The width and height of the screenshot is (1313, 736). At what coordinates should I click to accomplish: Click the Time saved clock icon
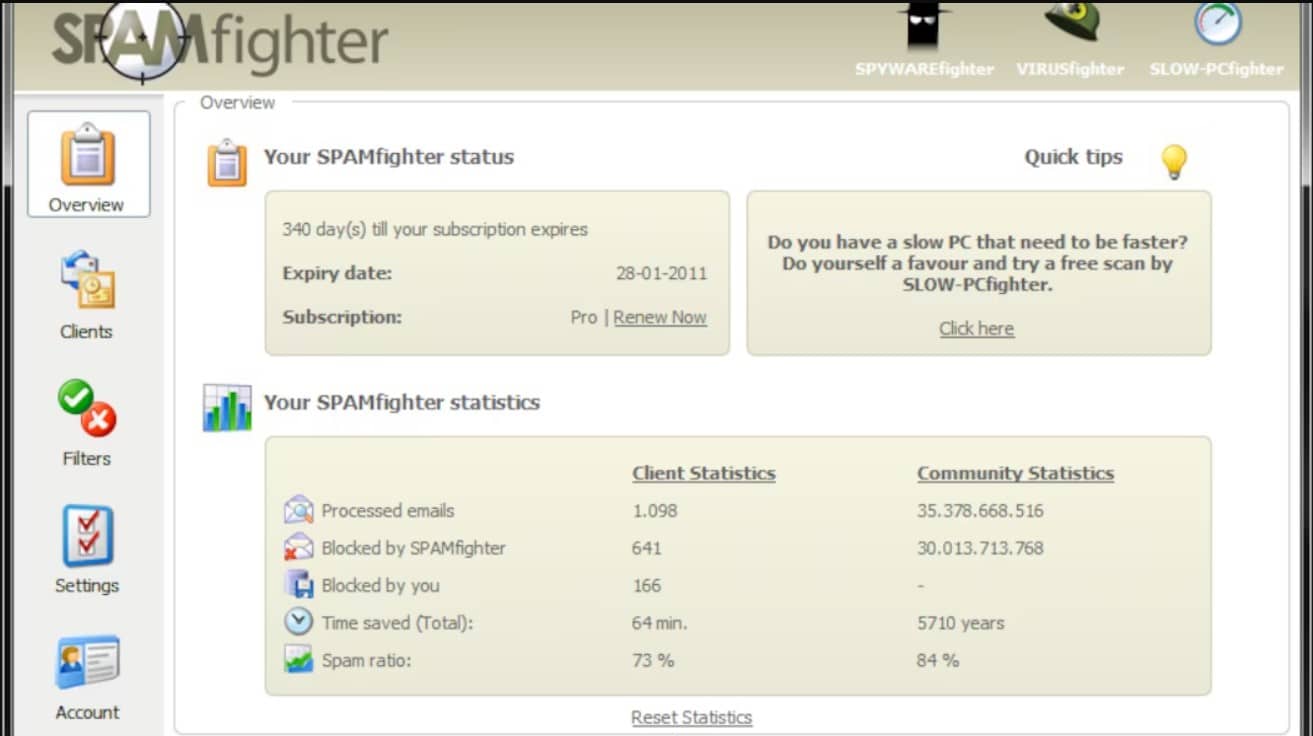(x=298, y=621)
